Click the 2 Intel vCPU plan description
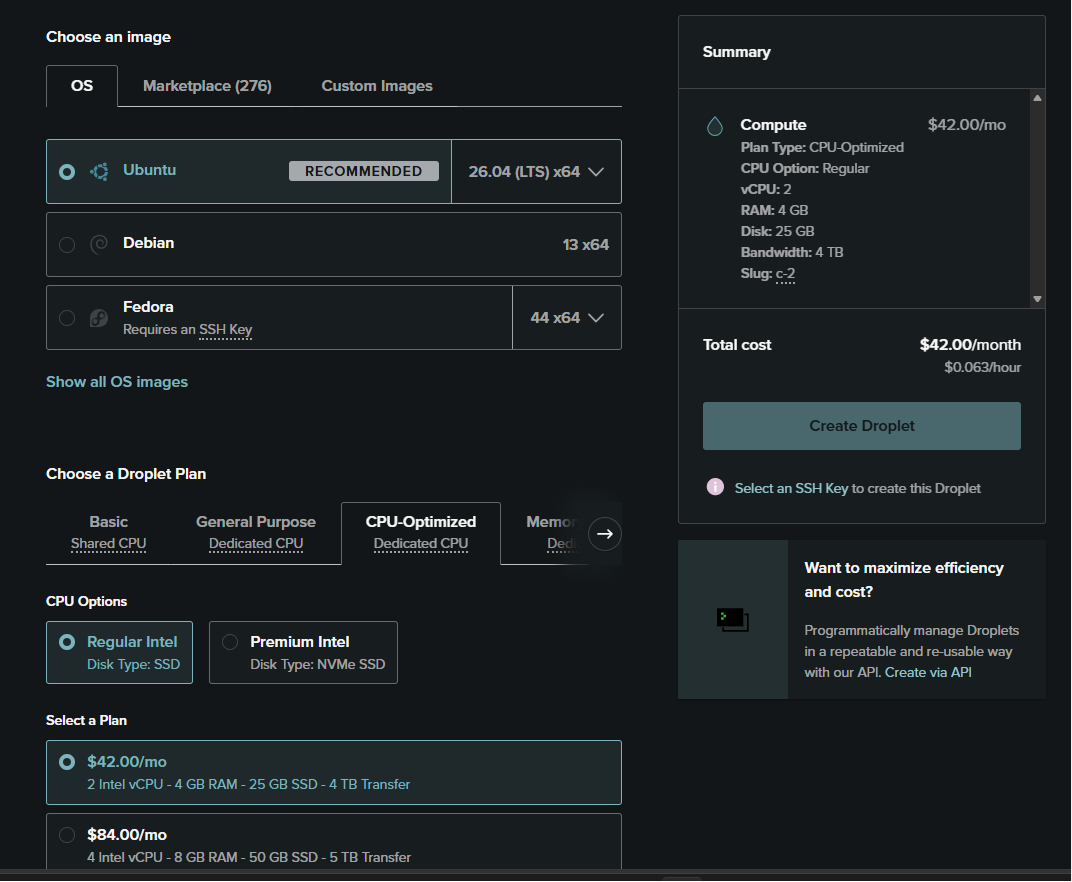Viewport: 1072px width, 882px height. [248, 784]
